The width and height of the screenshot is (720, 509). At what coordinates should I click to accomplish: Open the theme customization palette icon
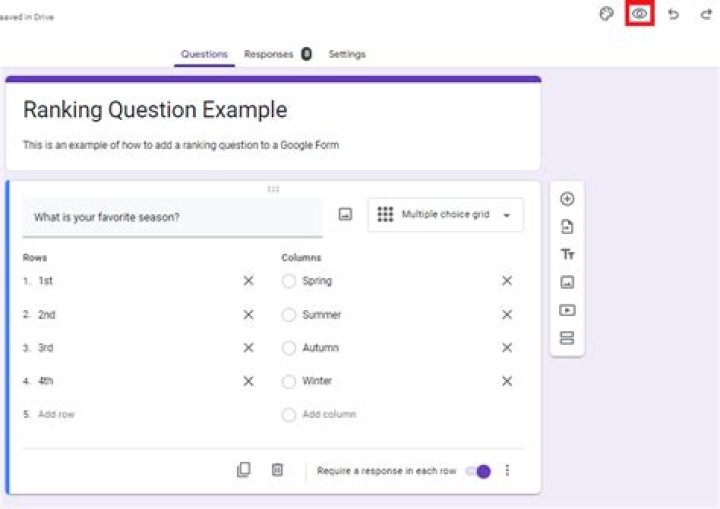[x=606, y=14]
